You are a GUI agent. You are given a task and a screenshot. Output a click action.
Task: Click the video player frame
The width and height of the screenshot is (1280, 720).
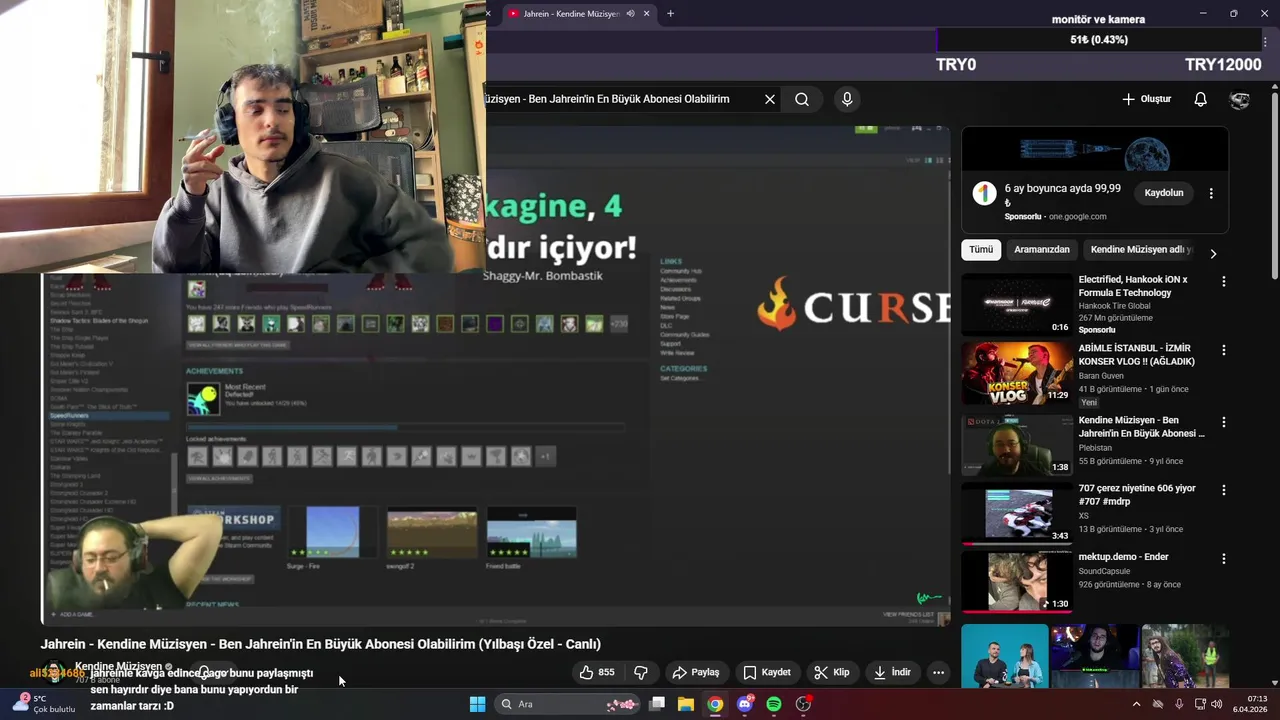pyautogui.click(x=495, y=375)
